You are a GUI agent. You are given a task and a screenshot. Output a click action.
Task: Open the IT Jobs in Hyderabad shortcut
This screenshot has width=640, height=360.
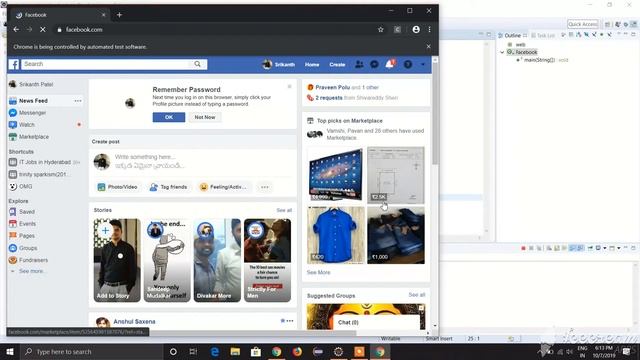tap(45, 162)
